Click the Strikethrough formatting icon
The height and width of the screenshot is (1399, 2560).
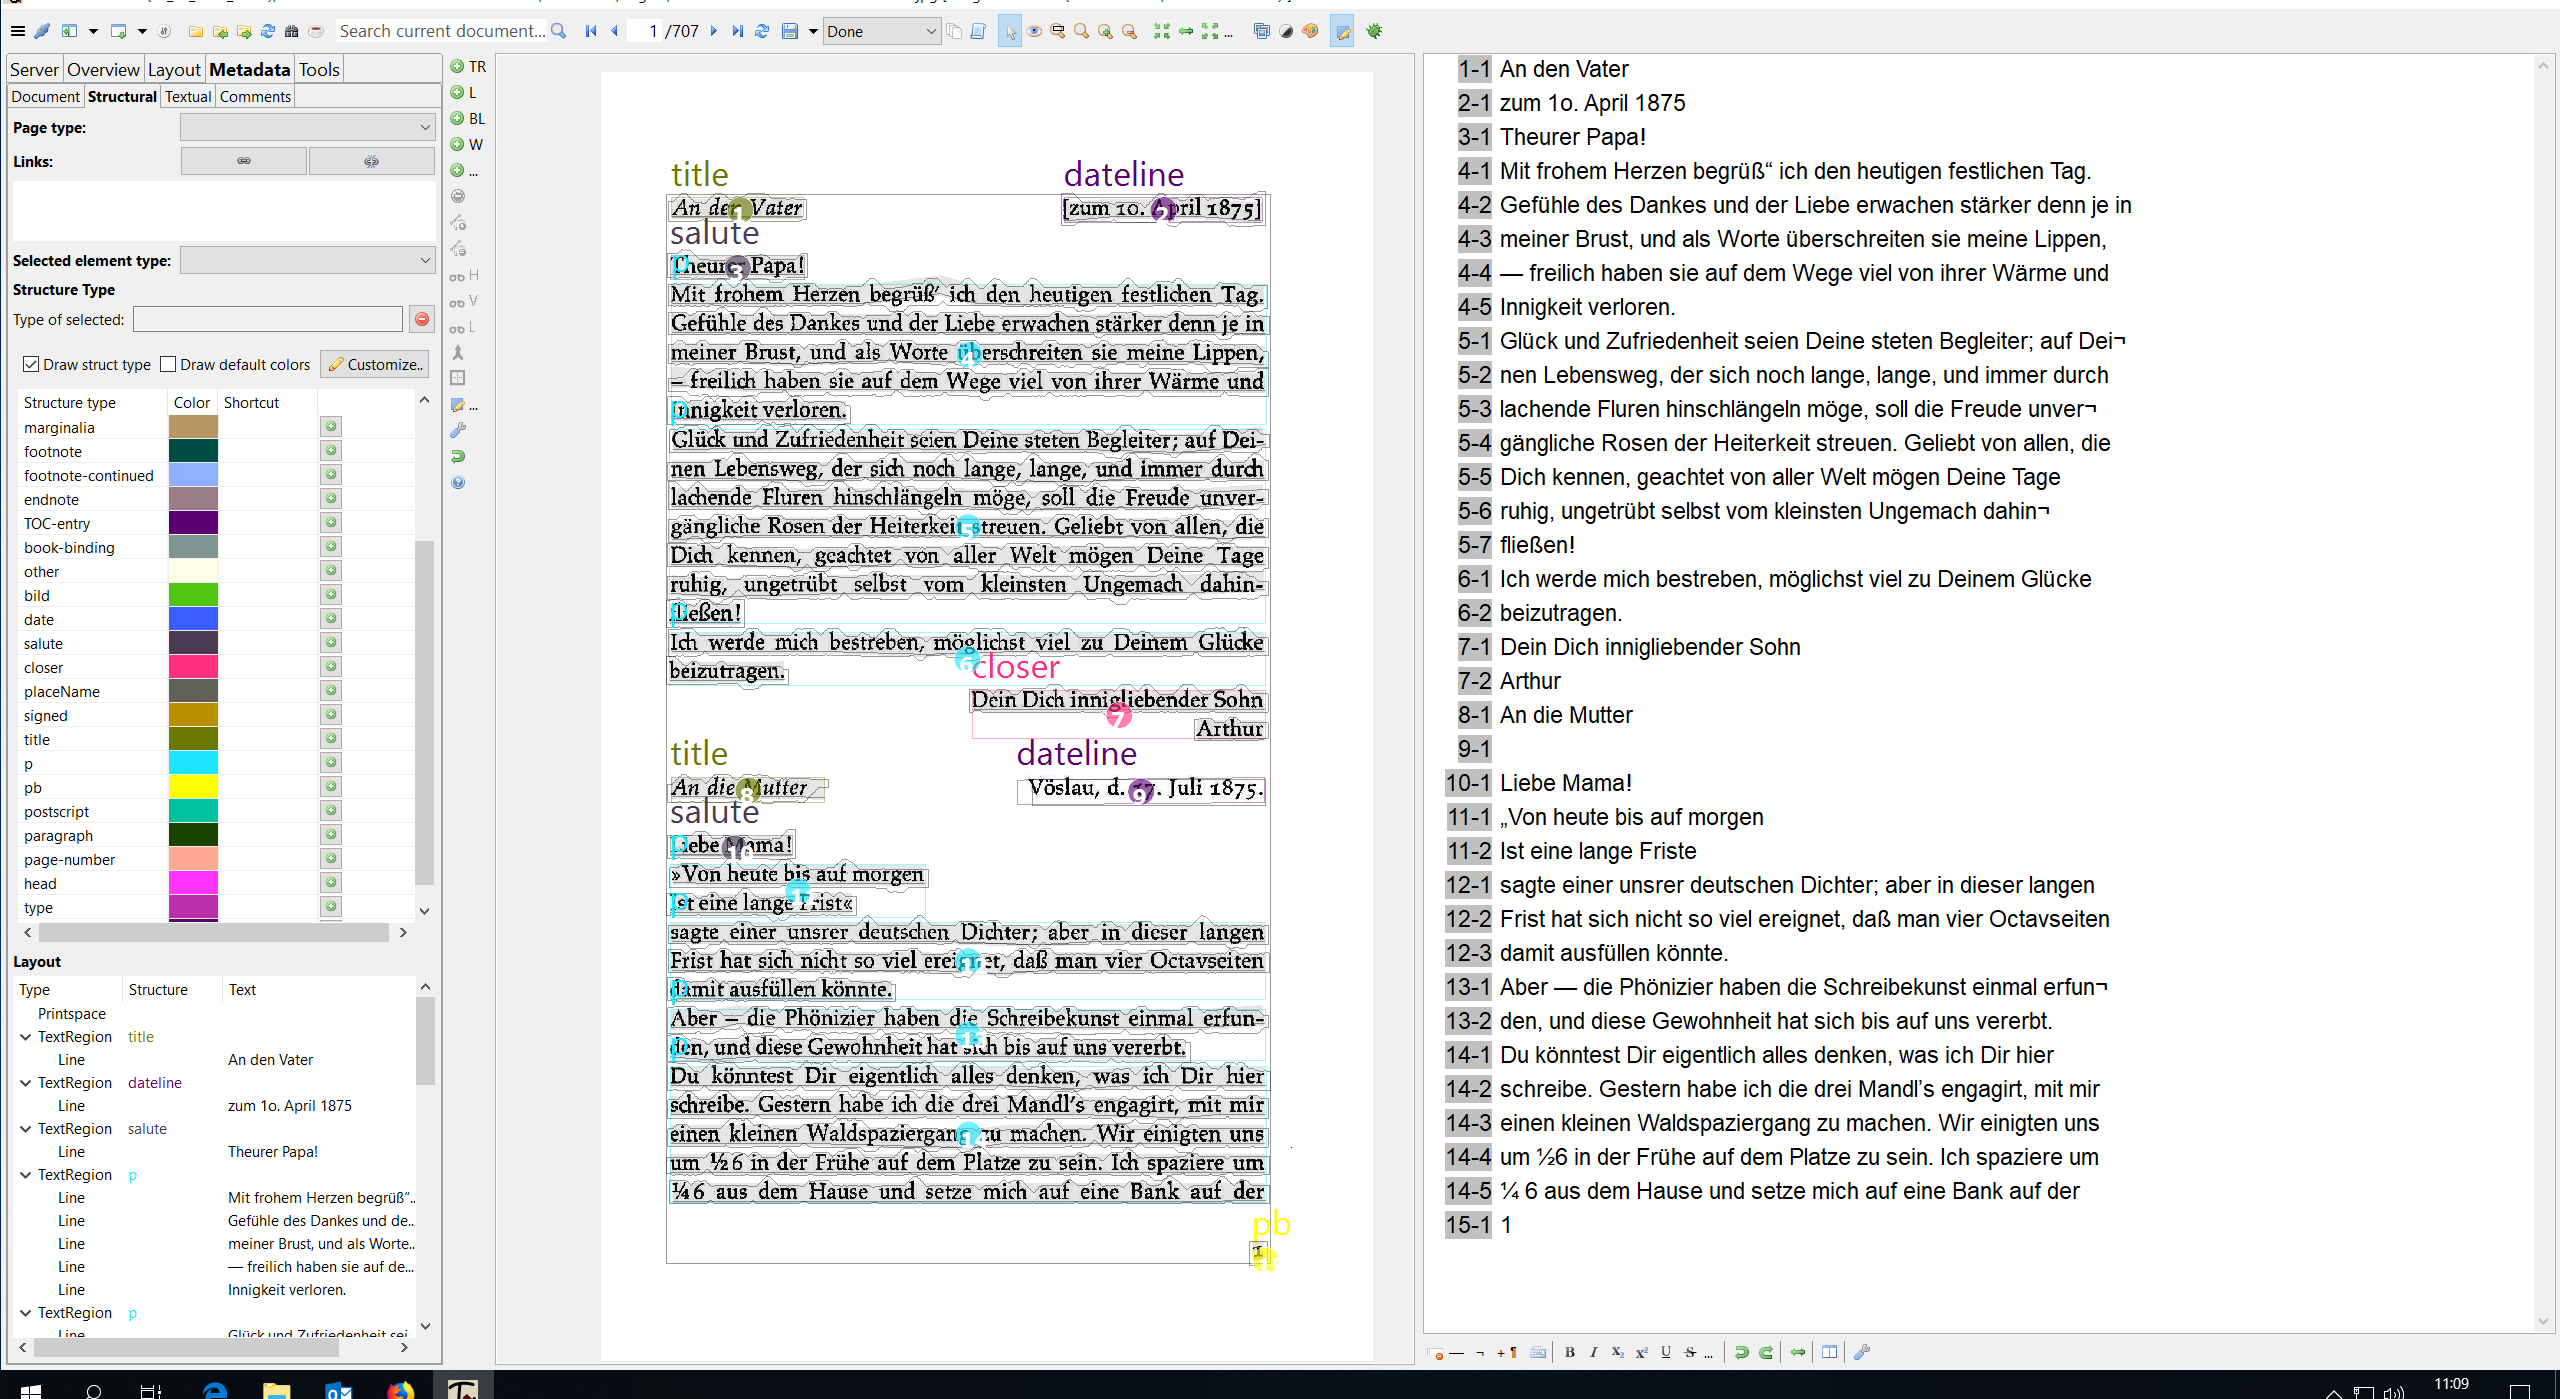point(1690,1353)
